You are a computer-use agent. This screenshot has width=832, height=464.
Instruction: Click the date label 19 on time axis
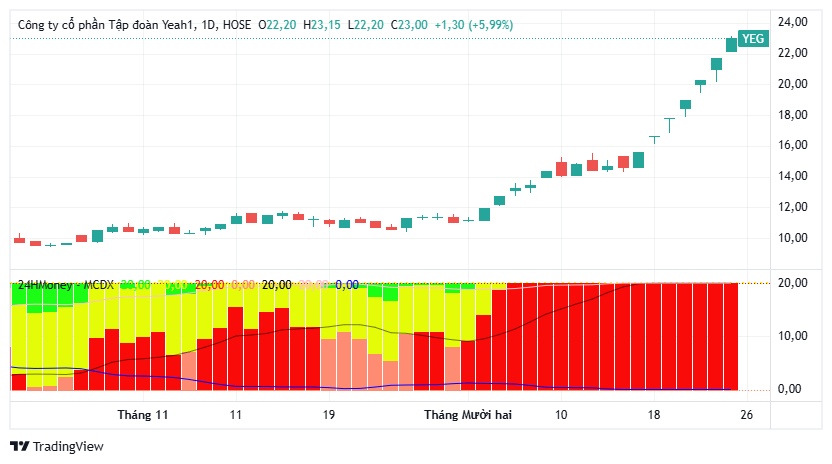tap(329, 415)
